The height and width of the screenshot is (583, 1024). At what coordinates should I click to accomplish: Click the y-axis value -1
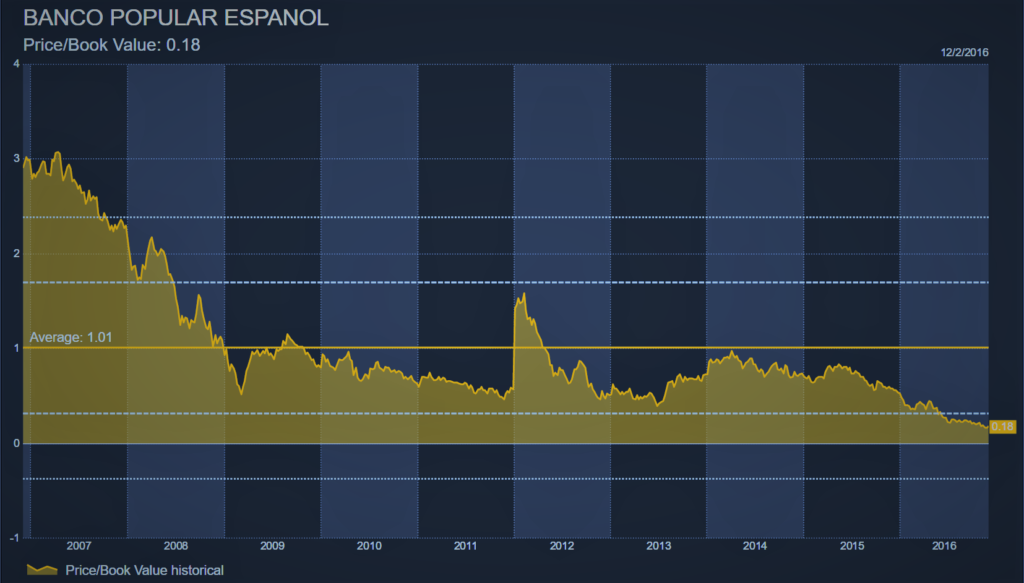14,538
